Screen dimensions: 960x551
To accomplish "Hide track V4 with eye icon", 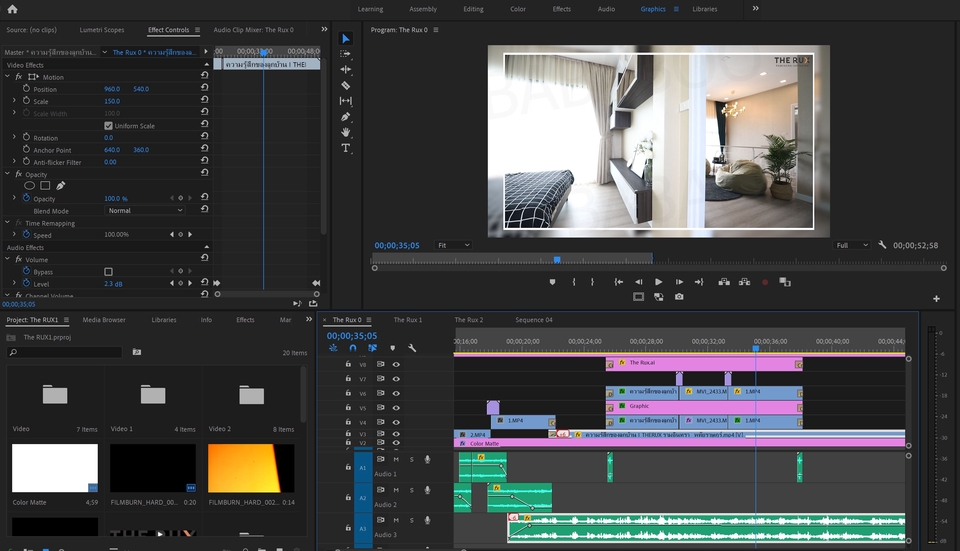I will tap(396, 422).
